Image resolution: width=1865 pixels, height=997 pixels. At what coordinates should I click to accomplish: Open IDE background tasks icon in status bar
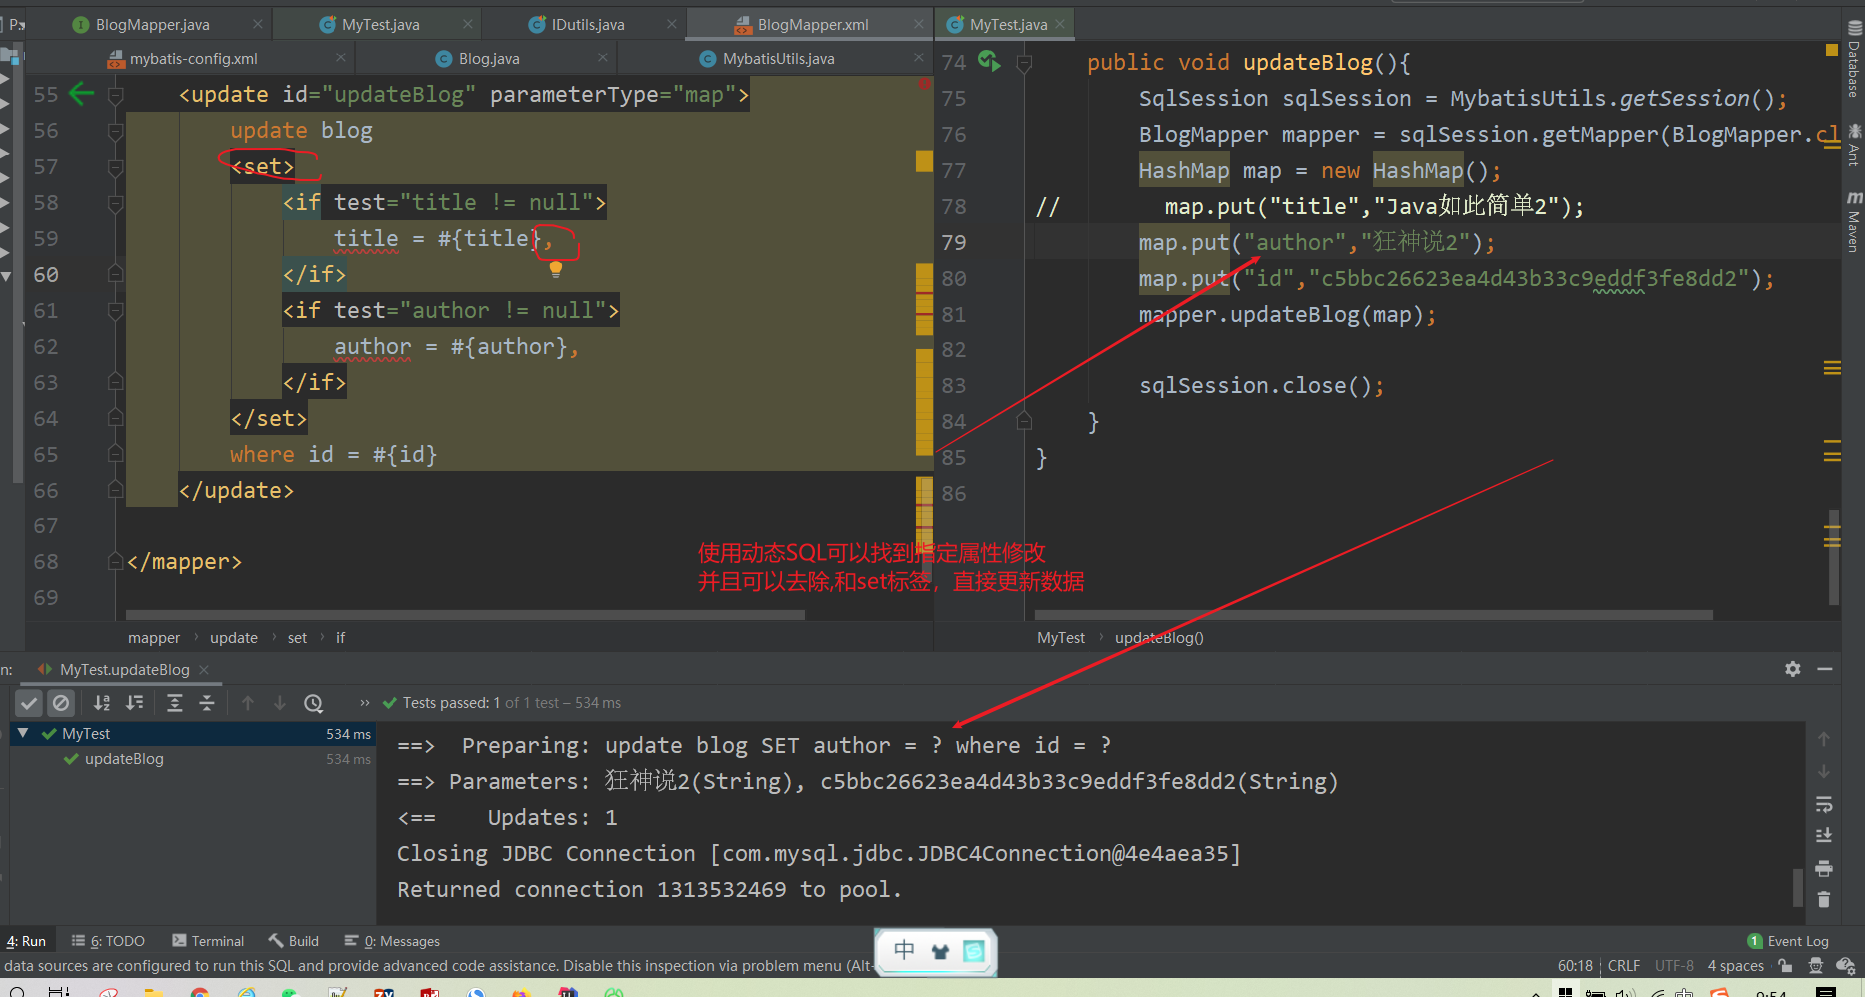point(1846,966)
